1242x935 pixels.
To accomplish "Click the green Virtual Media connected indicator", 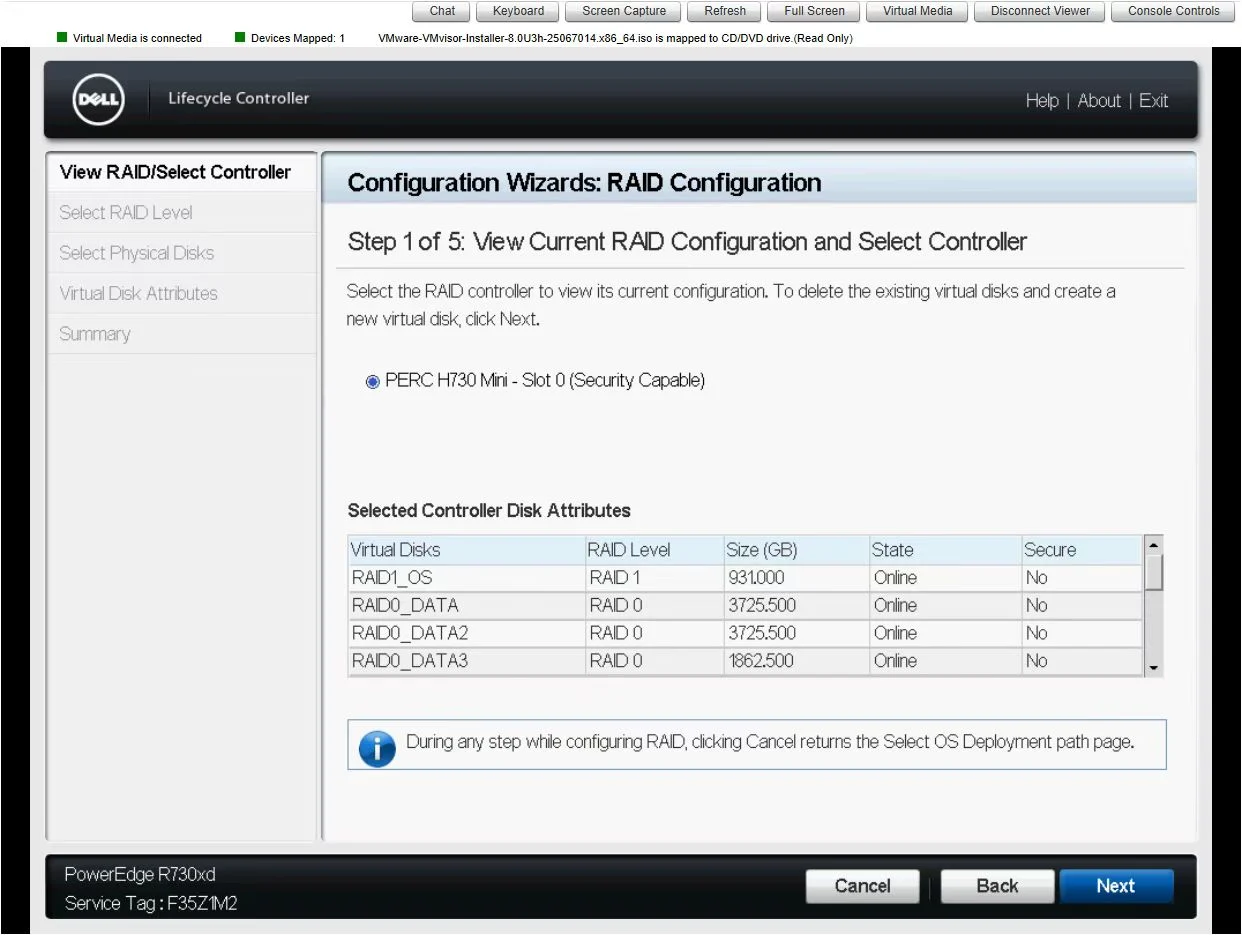I will click(x=63, y=38).
